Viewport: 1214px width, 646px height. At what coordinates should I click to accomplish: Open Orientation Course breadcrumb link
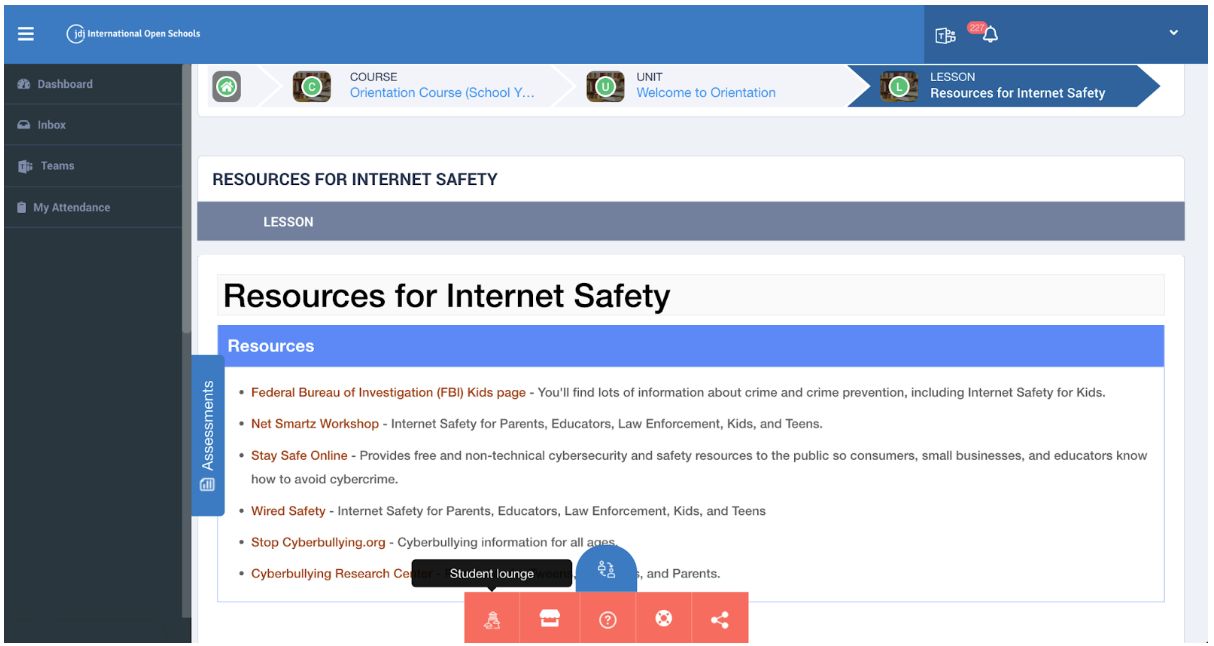click(x=442, y=92)
